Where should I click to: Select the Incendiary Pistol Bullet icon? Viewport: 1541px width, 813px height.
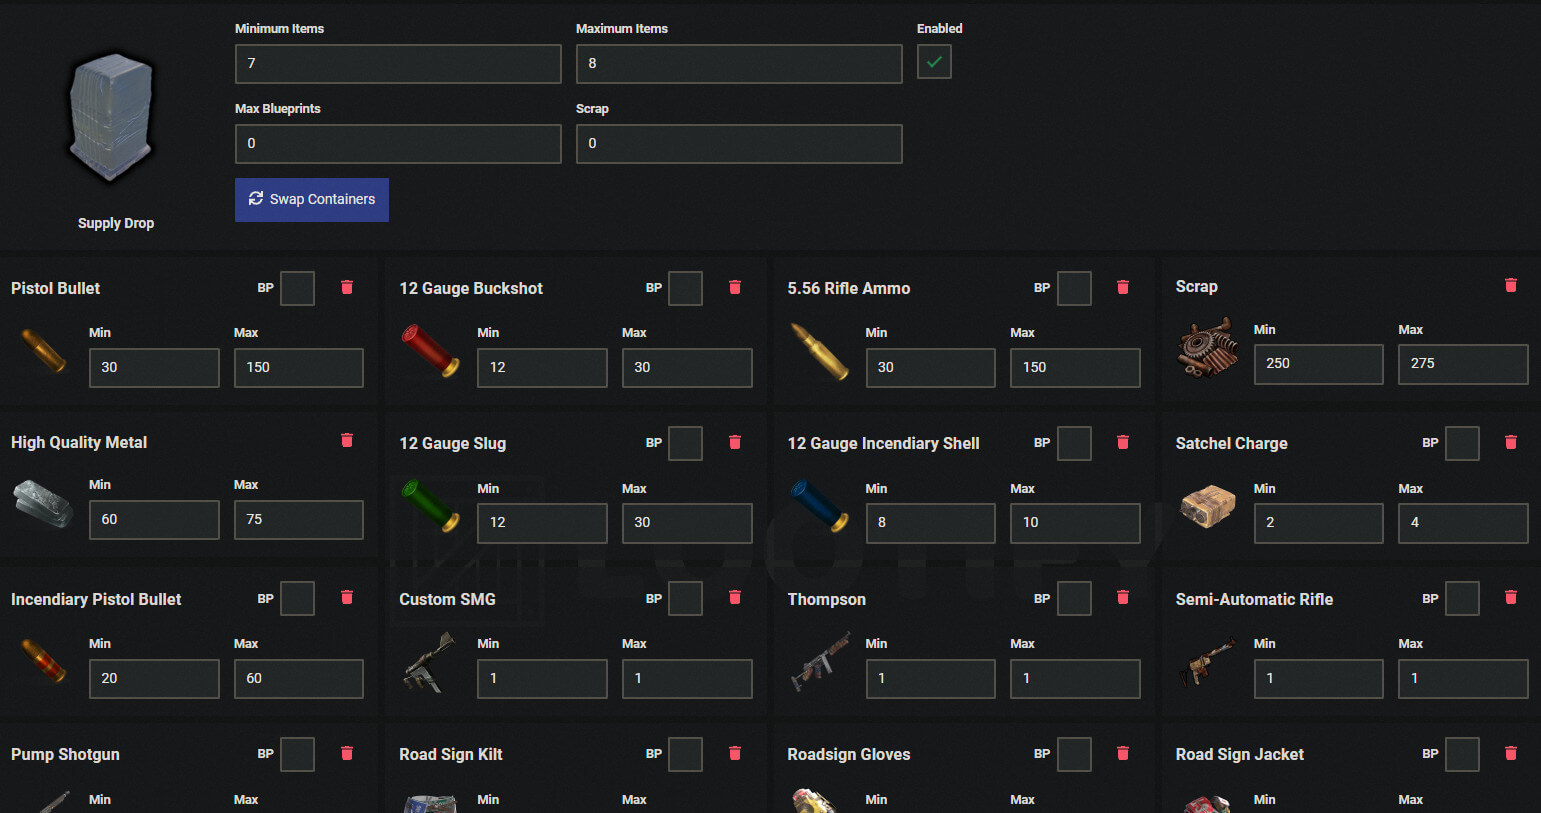42,663
